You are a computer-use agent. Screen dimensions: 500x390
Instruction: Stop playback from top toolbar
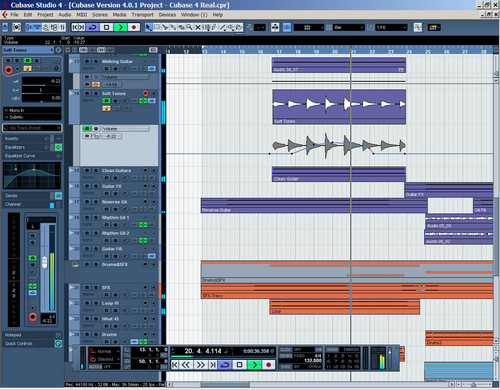coord(107,27)
